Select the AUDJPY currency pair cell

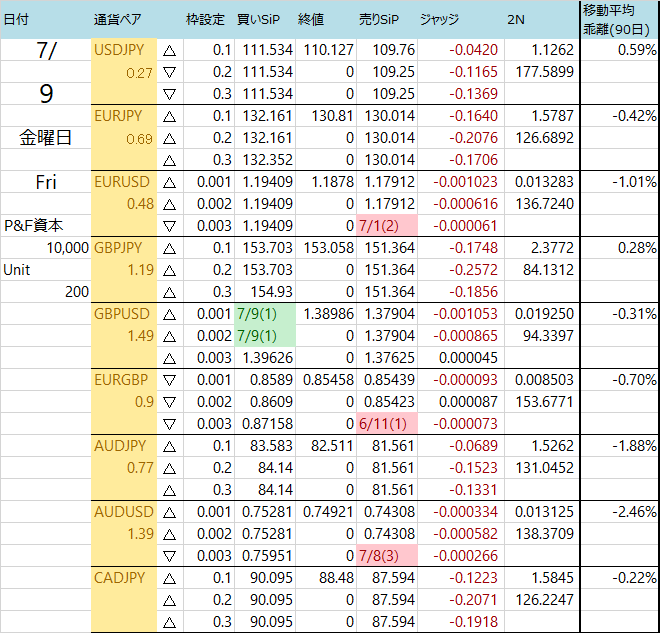pyautogui.click(x=124, y=446)
